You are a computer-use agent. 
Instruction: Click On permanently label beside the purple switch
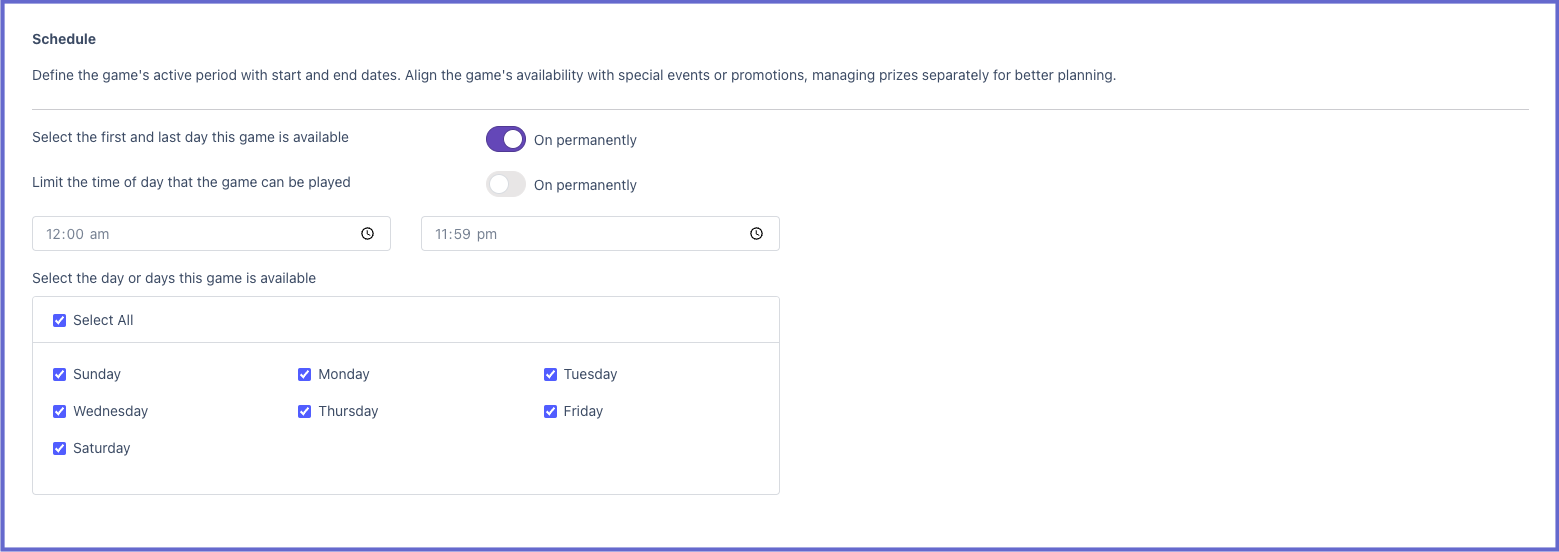(585, 140)
